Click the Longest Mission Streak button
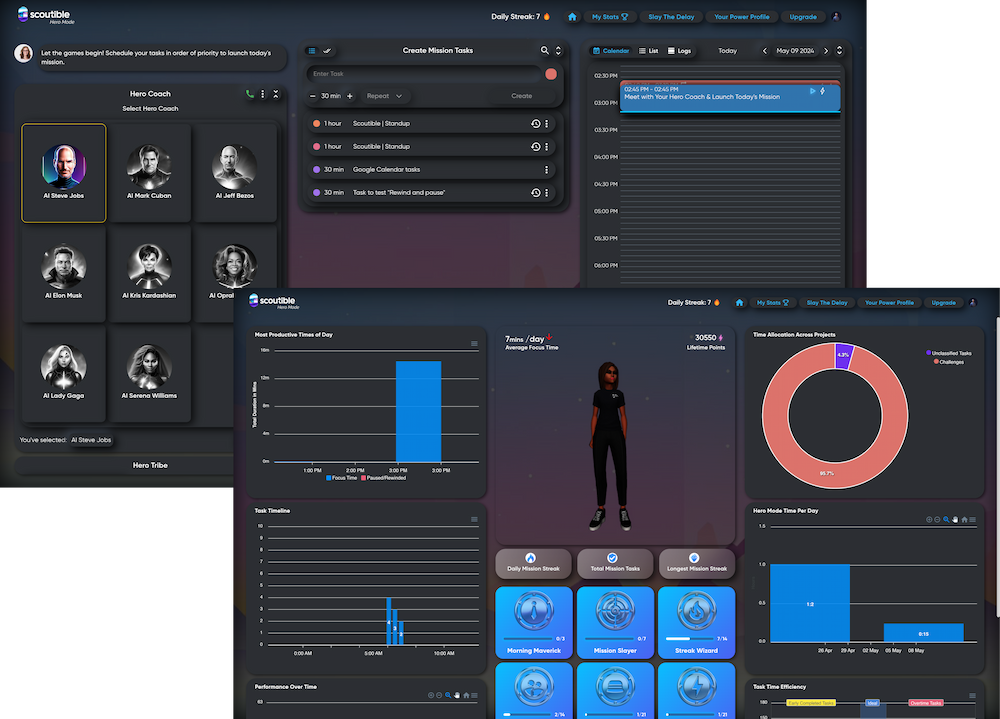Viewport: 1000px width, 719px height. click(696, 563)
